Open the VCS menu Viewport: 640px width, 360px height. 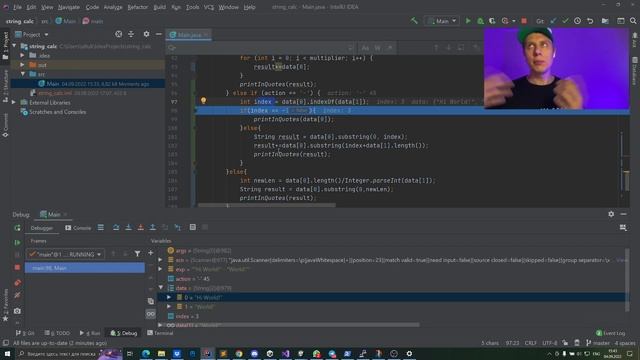coord(209,7)
